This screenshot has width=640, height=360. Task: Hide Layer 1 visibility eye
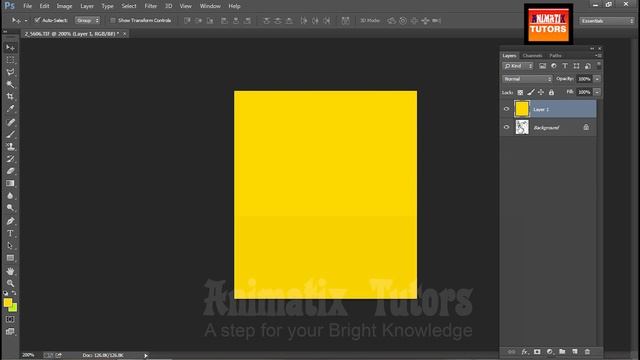coord(507,109)
